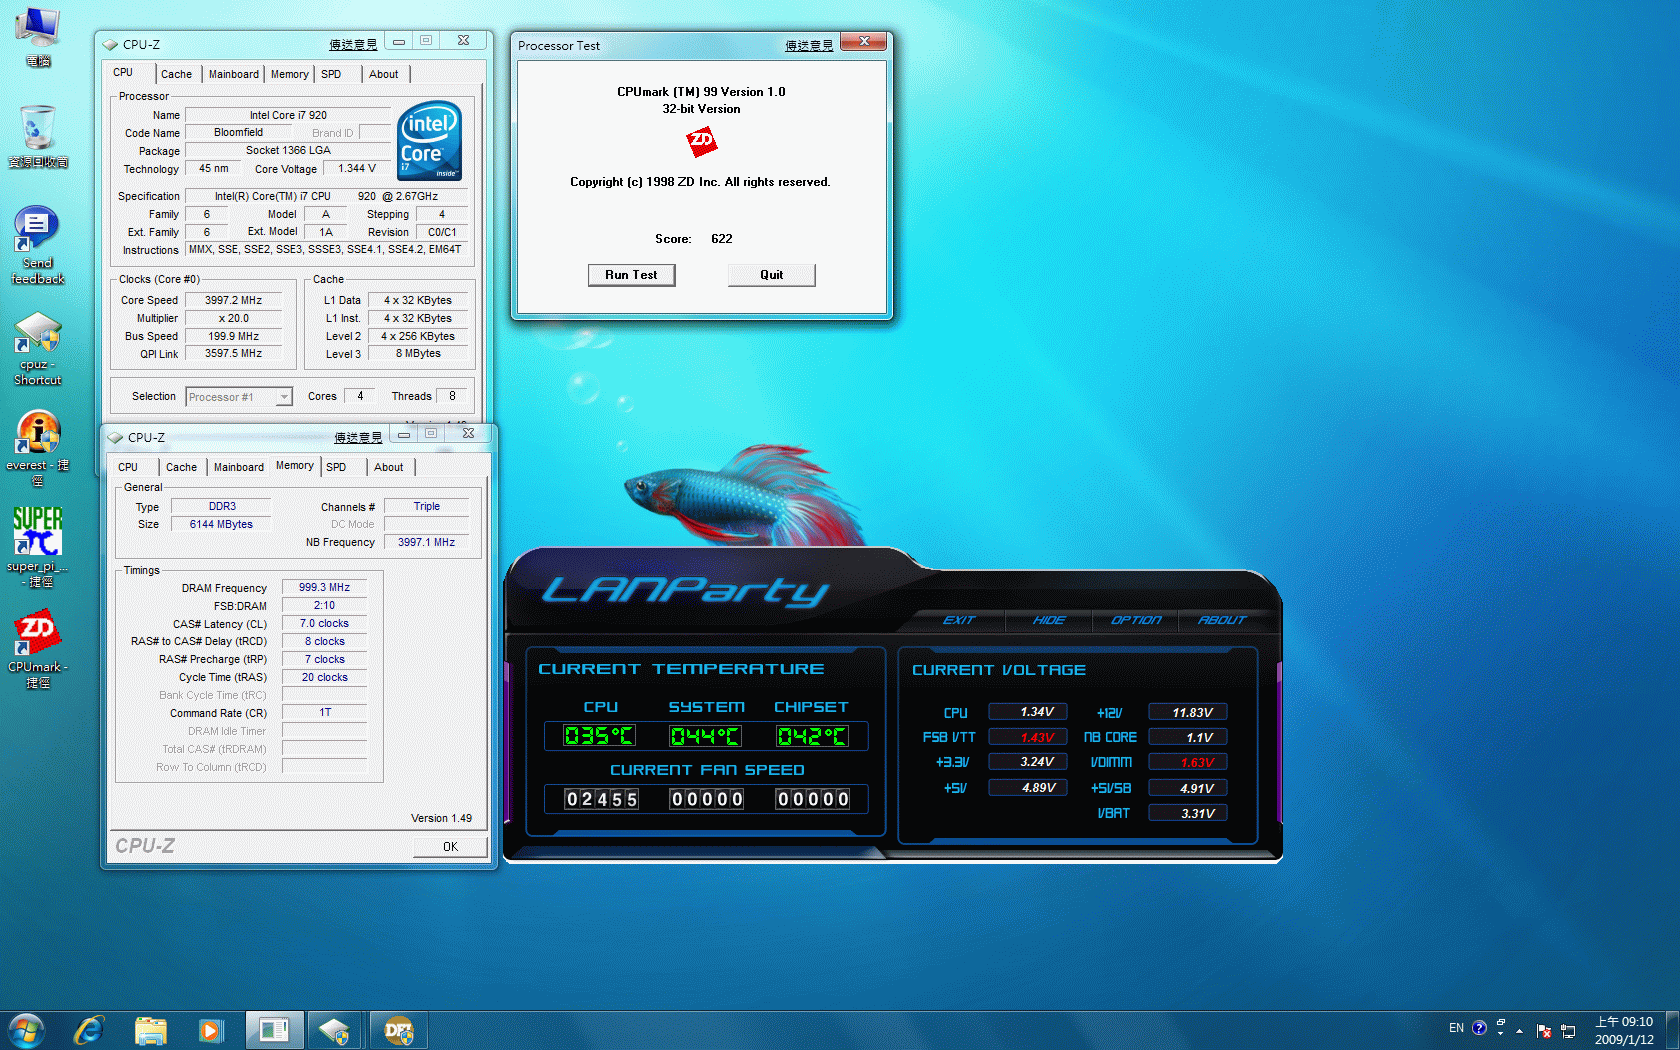Select the Memory tab in top CPU-Z window
1680x1050 pixels.
point(290,74)
